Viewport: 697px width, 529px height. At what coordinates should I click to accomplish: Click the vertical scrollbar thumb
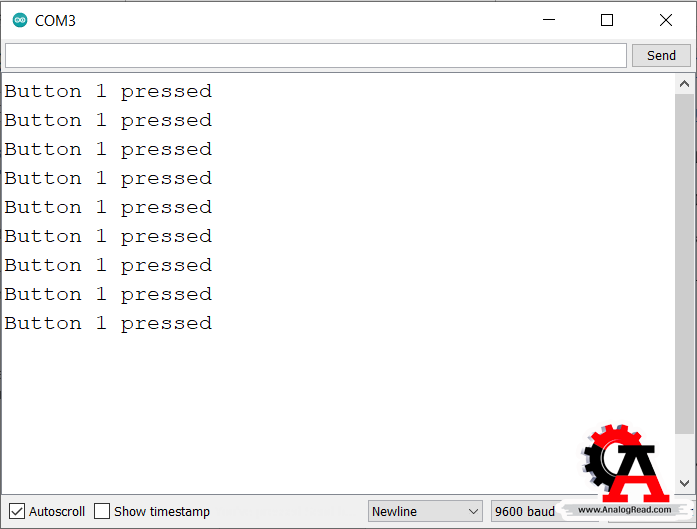click(684, 264)
